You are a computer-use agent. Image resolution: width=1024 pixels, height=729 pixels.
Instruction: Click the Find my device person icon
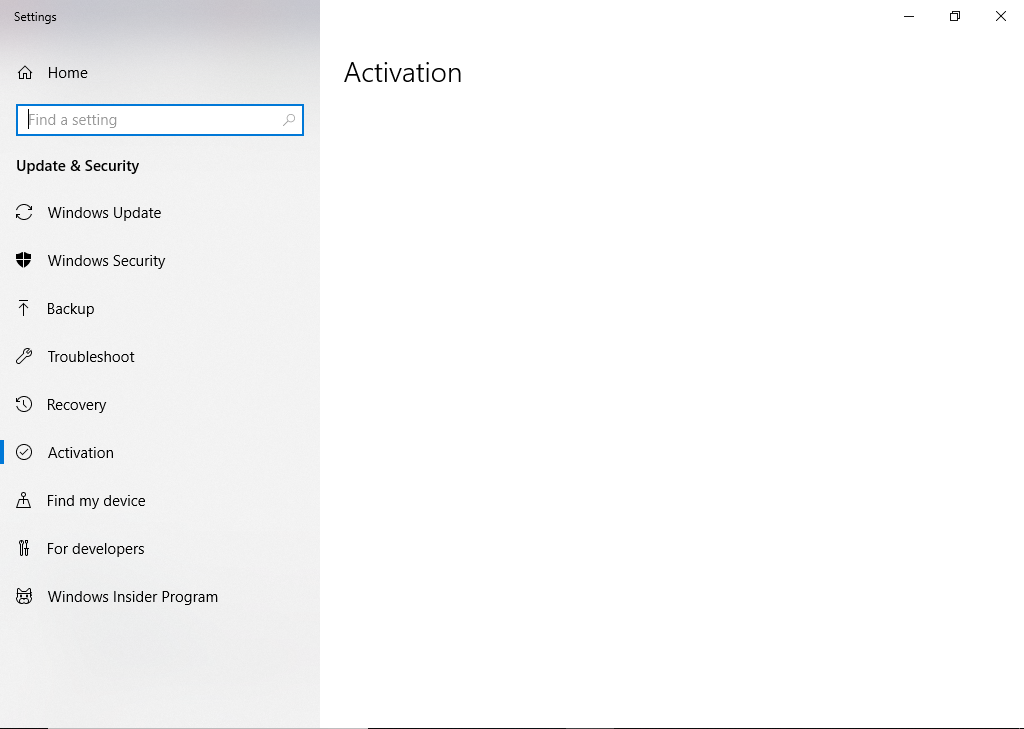(24, 500)
